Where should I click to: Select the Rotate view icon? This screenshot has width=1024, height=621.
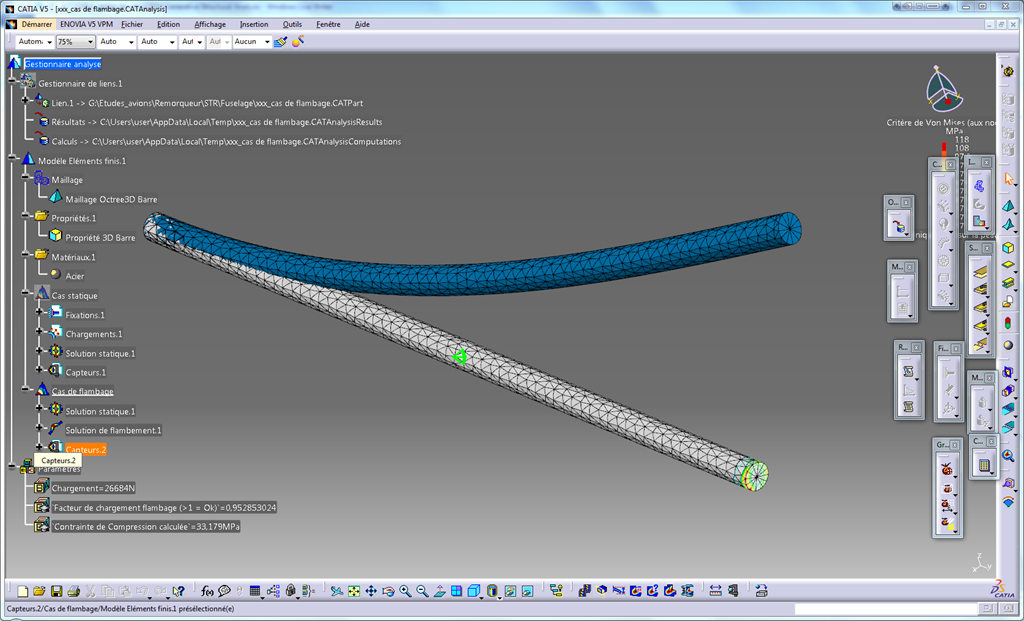click(388, 591)
